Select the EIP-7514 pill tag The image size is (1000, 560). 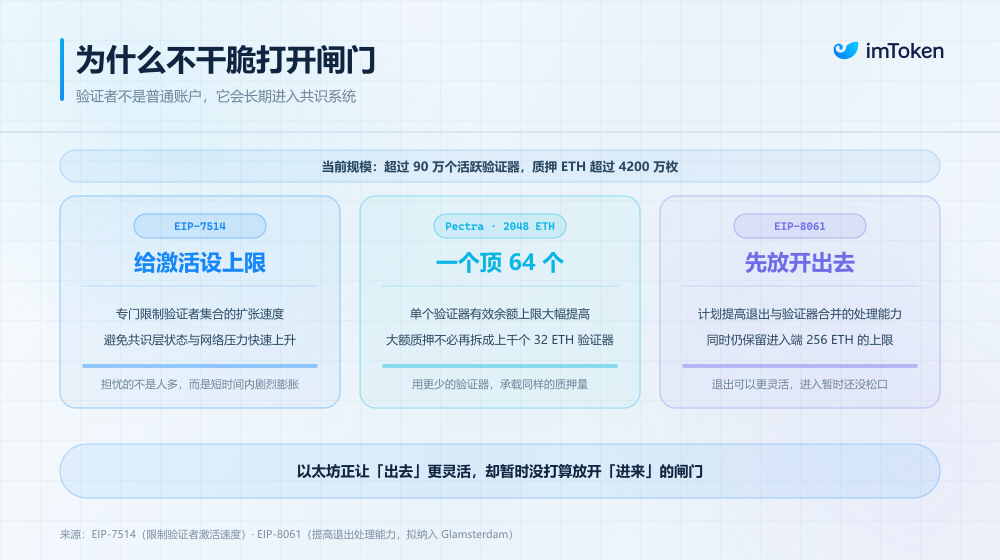[200, 226]
